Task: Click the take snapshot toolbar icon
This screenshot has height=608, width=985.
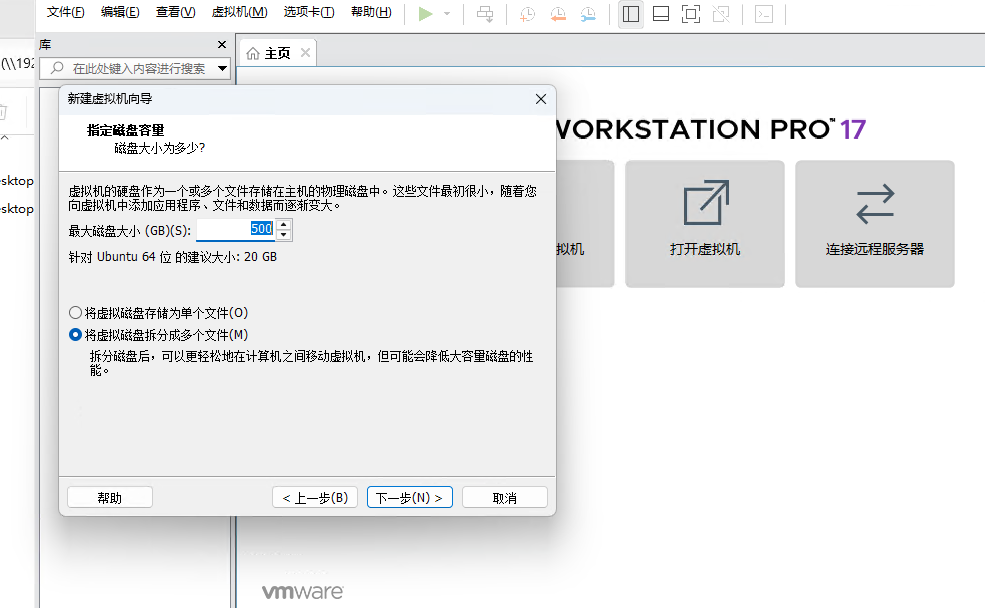Action: point(528,14)
